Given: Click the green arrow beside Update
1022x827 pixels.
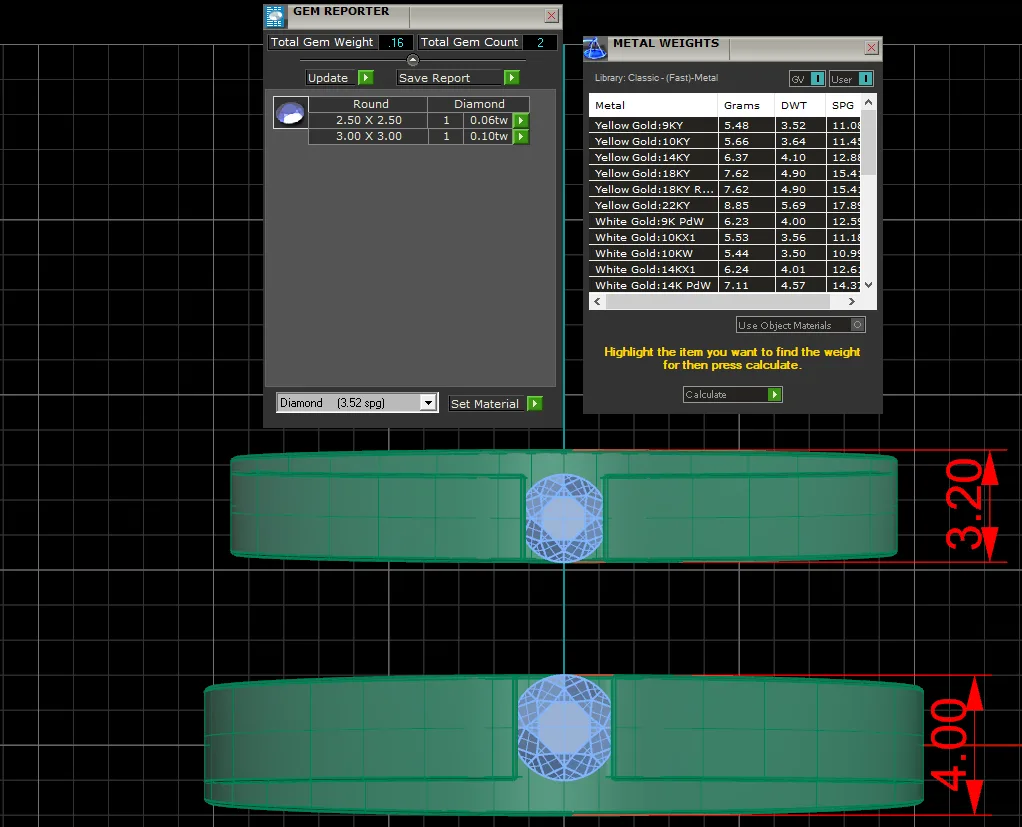Looking at the screenshot, I should click(366, 78).
